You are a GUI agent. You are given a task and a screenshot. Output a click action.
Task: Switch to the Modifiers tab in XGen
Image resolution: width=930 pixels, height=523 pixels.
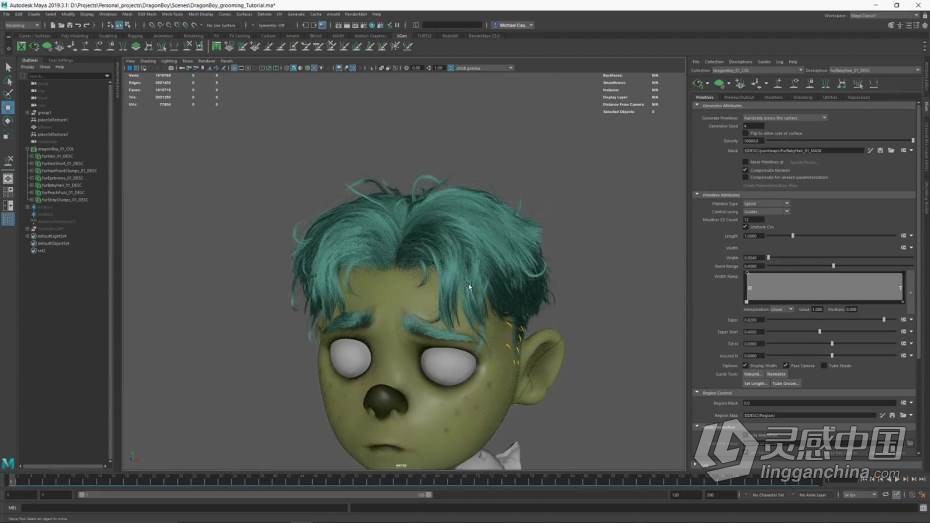point(773,97)
